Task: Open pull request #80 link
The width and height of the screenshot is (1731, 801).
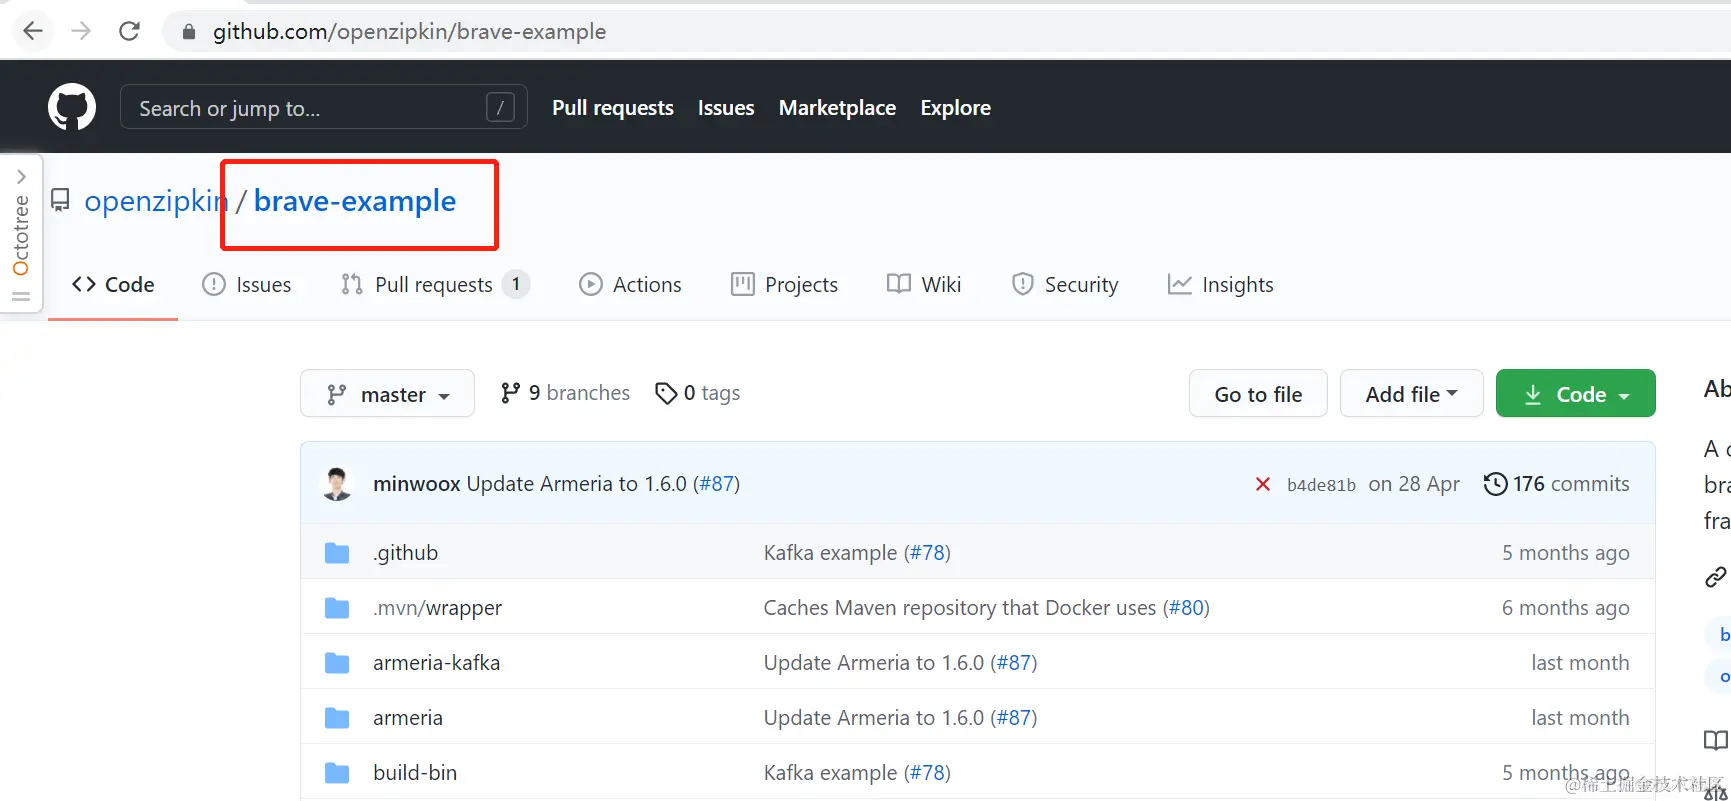Action: [1187, 608]
